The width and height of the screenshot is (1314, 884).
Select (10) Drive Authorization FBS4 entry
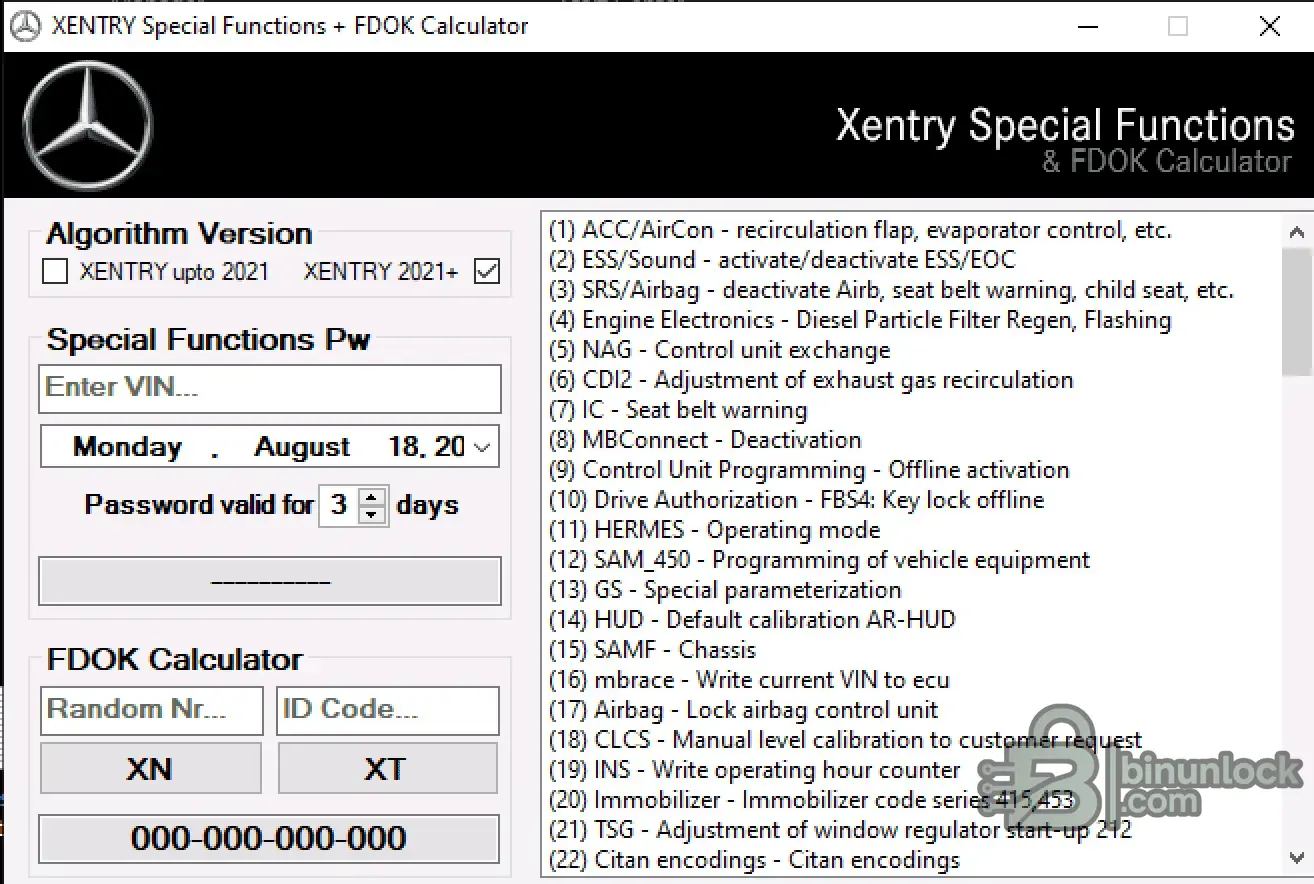796,500
